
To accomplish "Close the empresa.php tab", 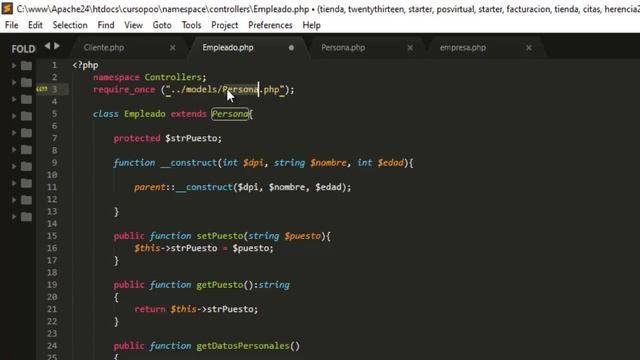I will click(529, 48).
